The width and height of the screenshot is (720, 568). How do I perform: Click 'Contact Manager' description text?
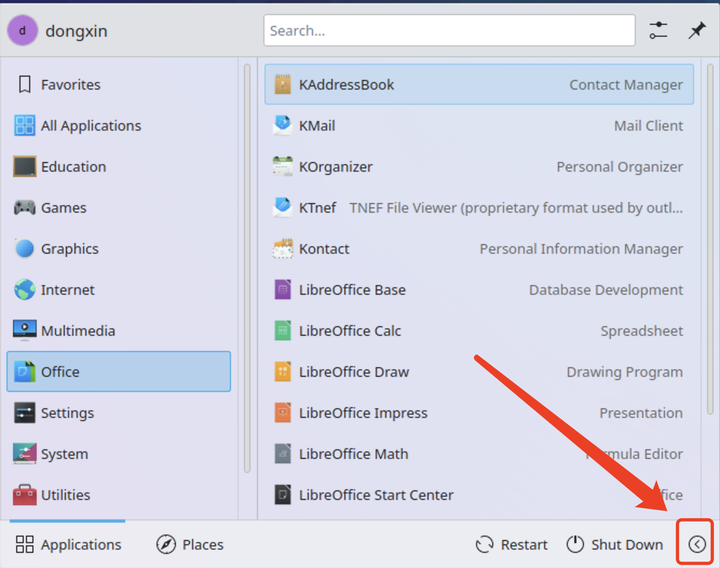[x=626, y=85]
